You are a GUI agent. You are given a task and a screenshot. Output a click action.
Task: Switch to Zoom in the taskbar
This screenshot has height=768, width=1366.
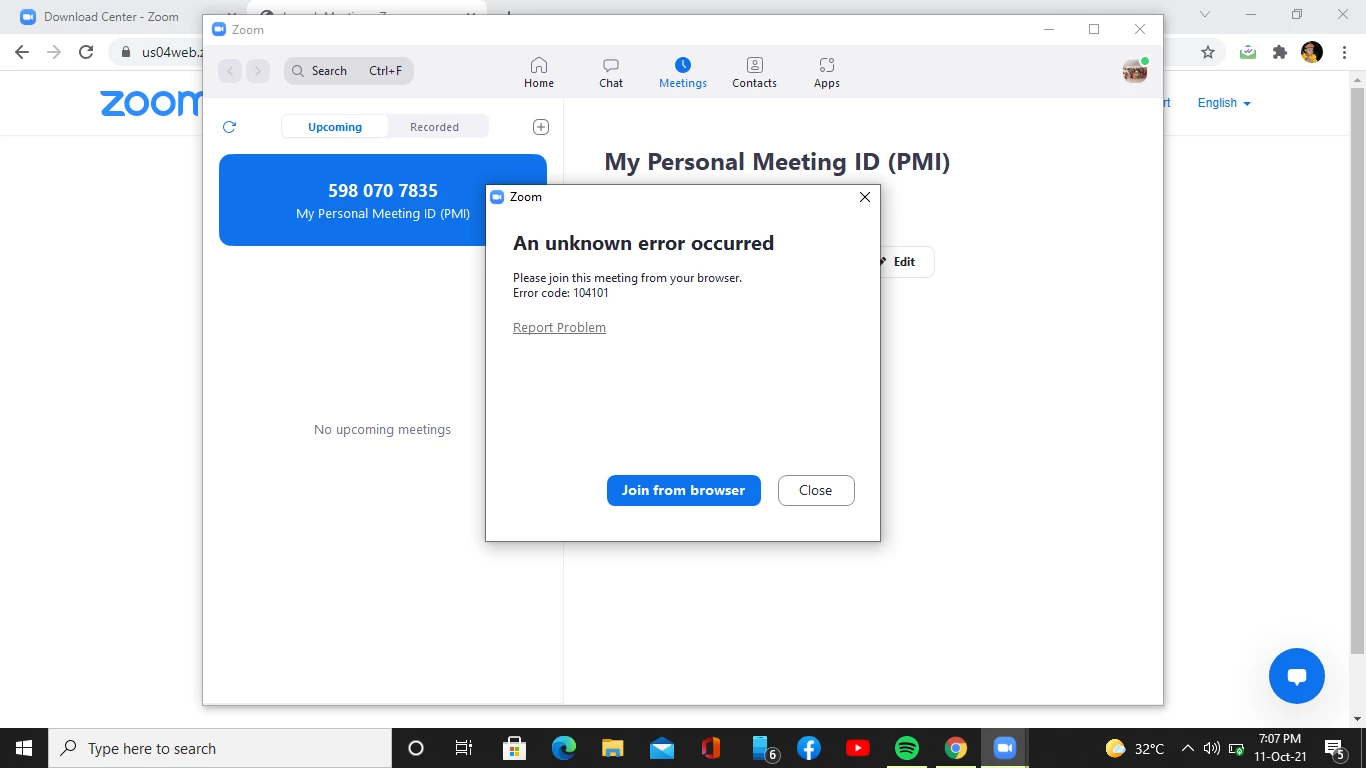coord(1005,748)
